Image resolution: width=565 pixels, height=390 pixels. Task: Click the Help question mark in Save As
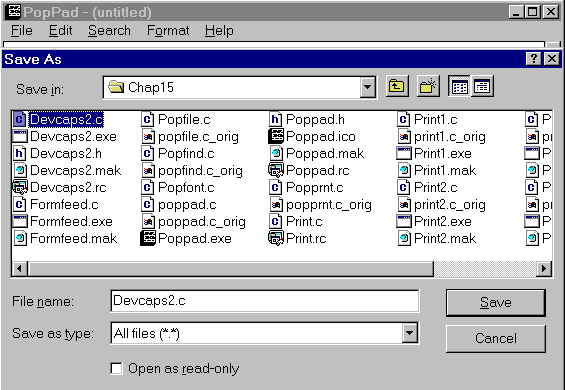tap(534, 59)
